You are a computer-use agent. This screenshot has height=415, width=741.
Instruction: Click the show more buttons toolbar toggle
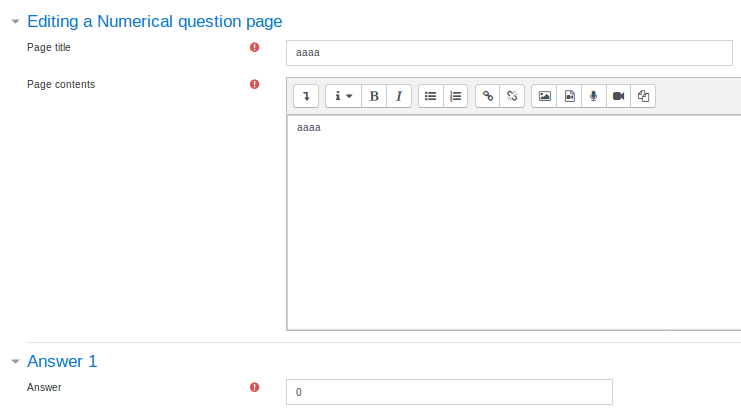306,96
